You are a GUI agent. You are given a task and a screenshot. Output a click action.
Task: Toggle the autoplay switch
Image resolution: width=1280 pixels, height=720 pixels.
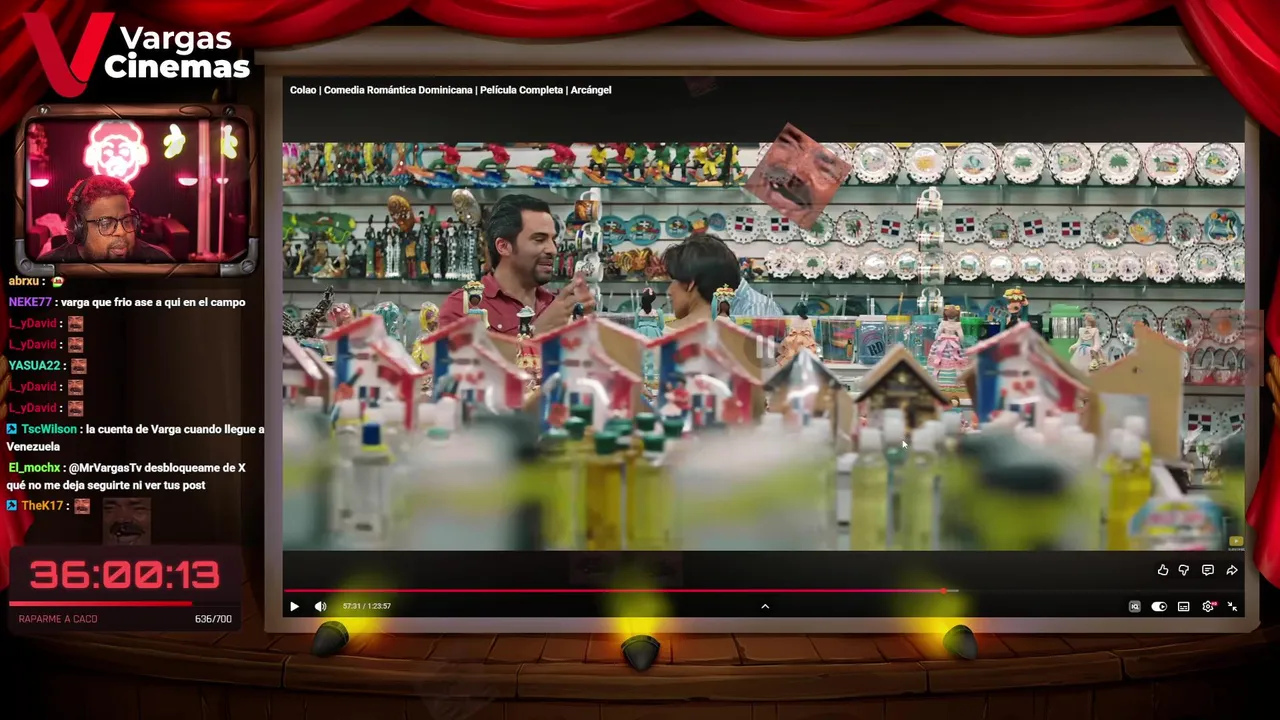[x=1159, y=606]
